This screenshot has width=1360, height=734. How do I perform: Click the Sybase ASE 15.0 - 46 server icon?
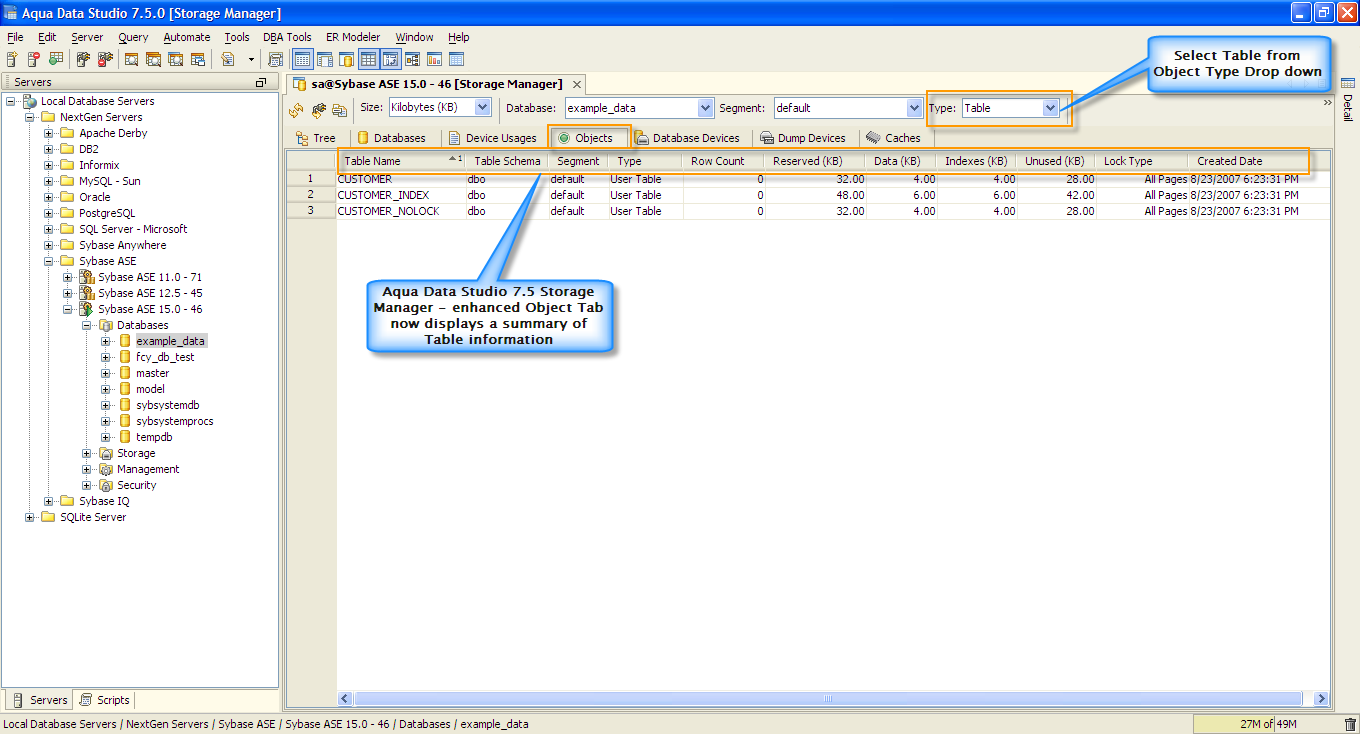point(87,309)
